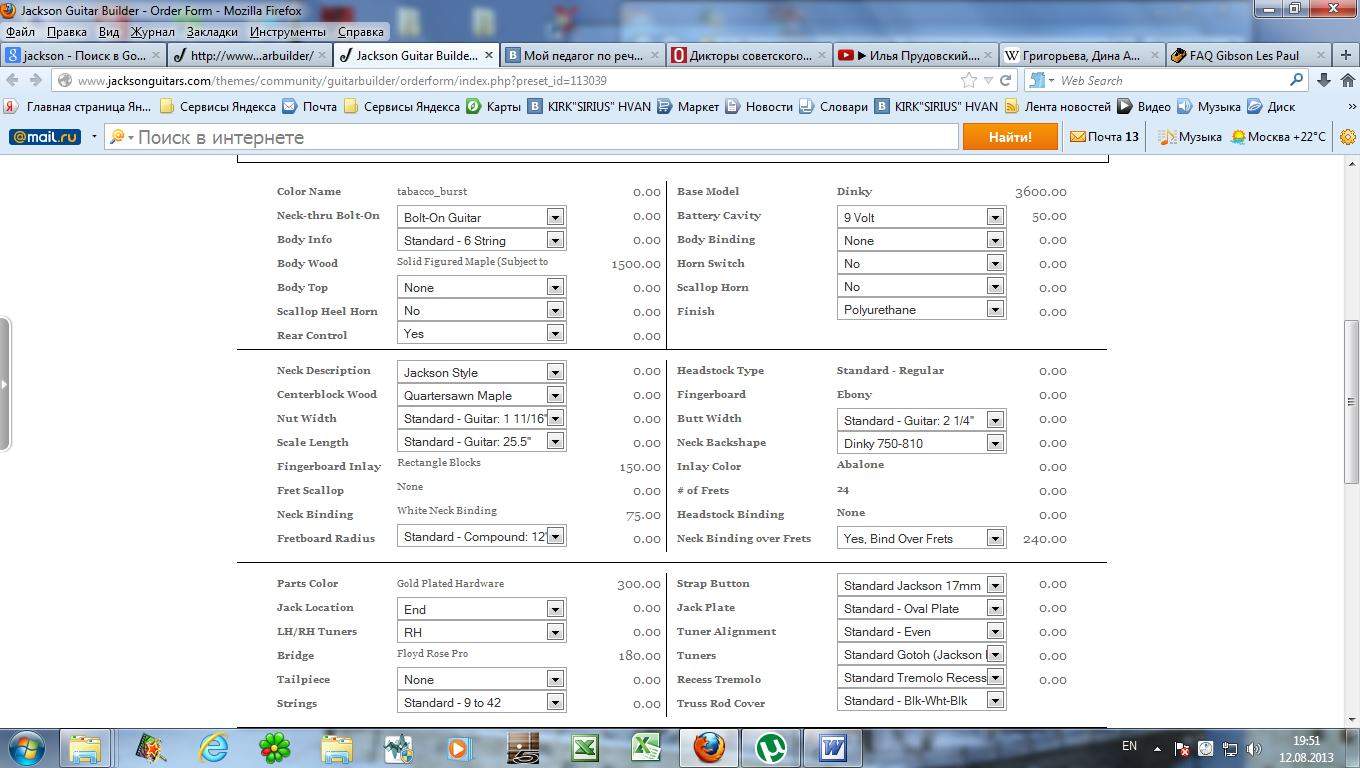The width and height of the screenshot is (1360, 768).
Task: Click the Firefox home button
Action: (x=1346, y=81)
